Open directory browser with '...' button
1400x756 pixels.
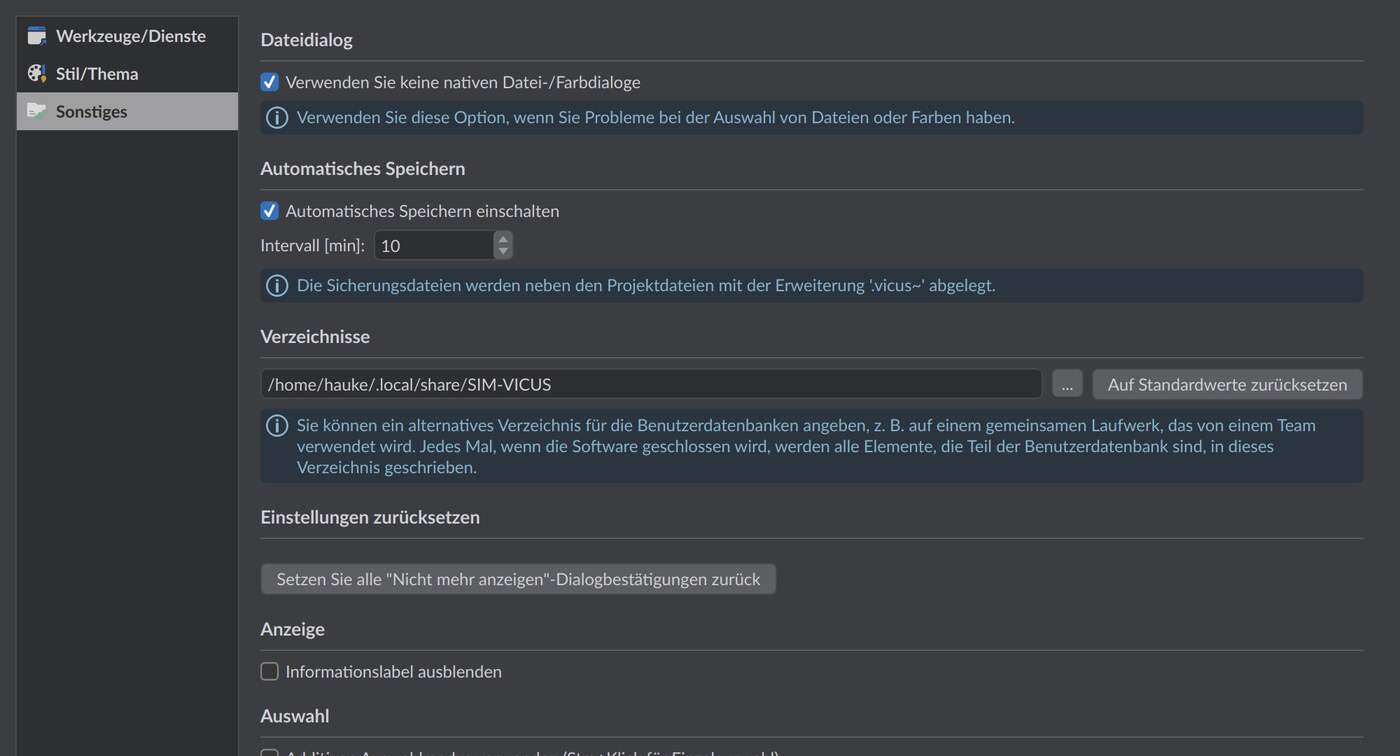(1067, 384)
